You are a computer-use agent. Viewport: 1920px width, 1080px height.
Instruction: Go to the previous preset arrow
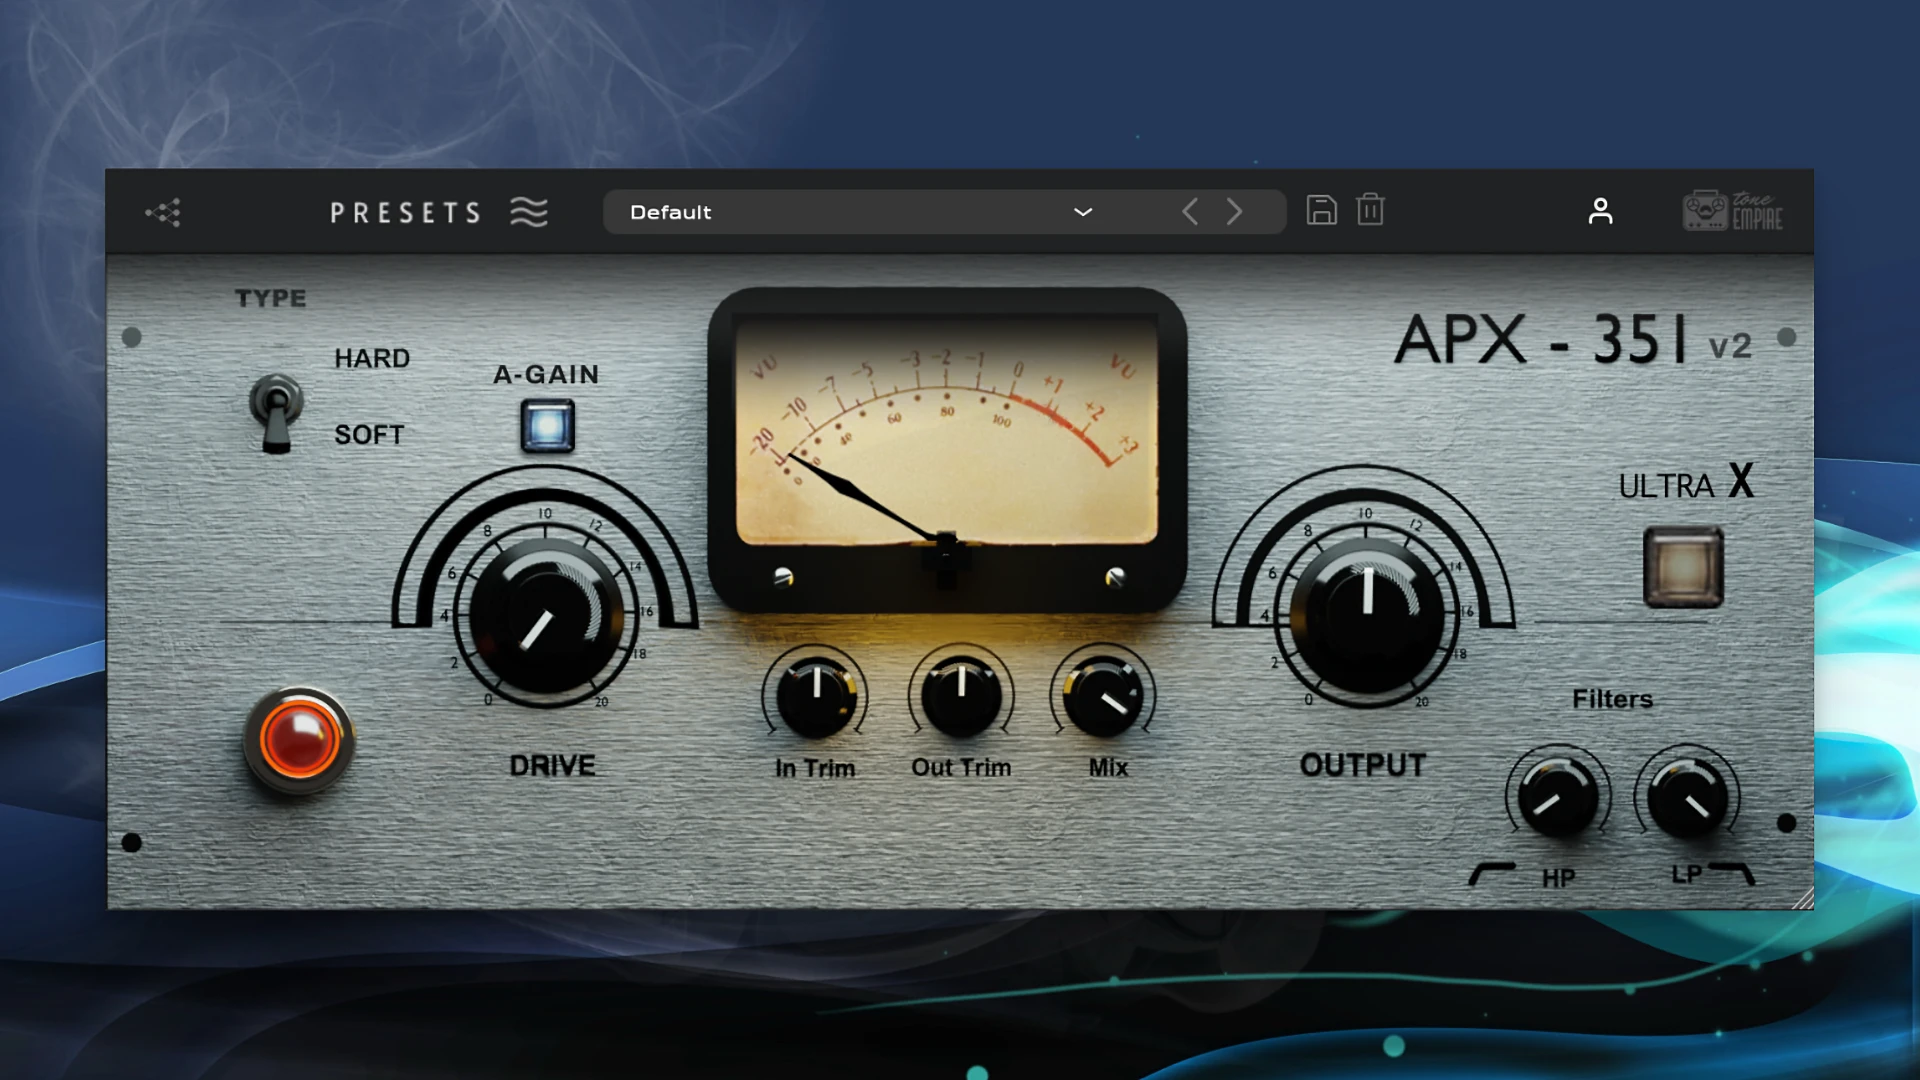[x=1190, y=212]
